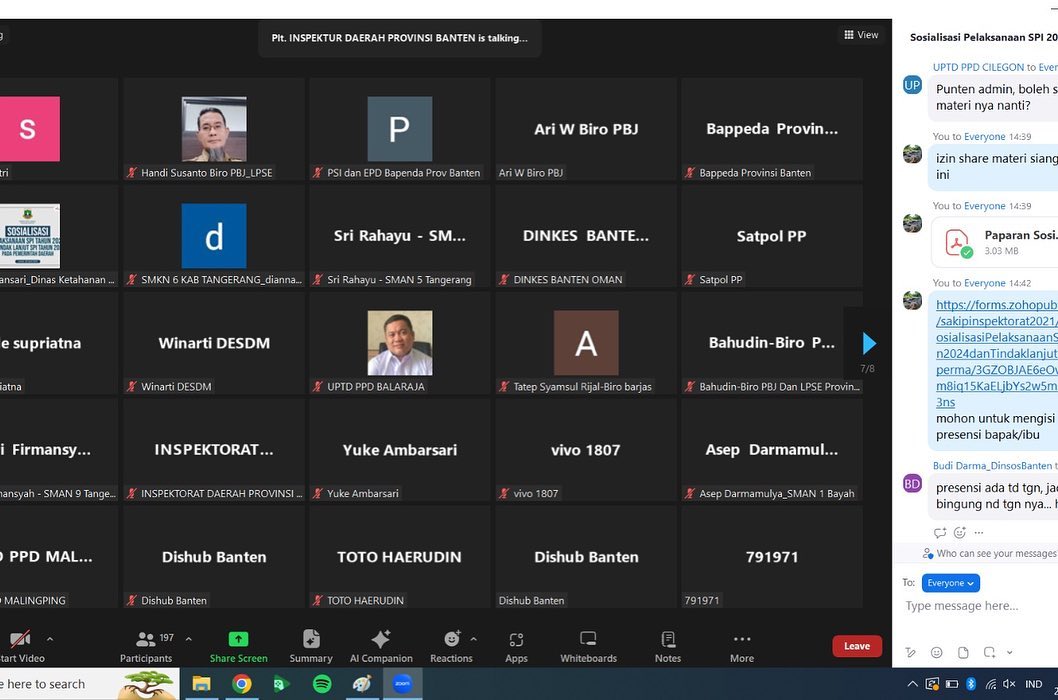Open the Whiteboards tool

[588, 646]
